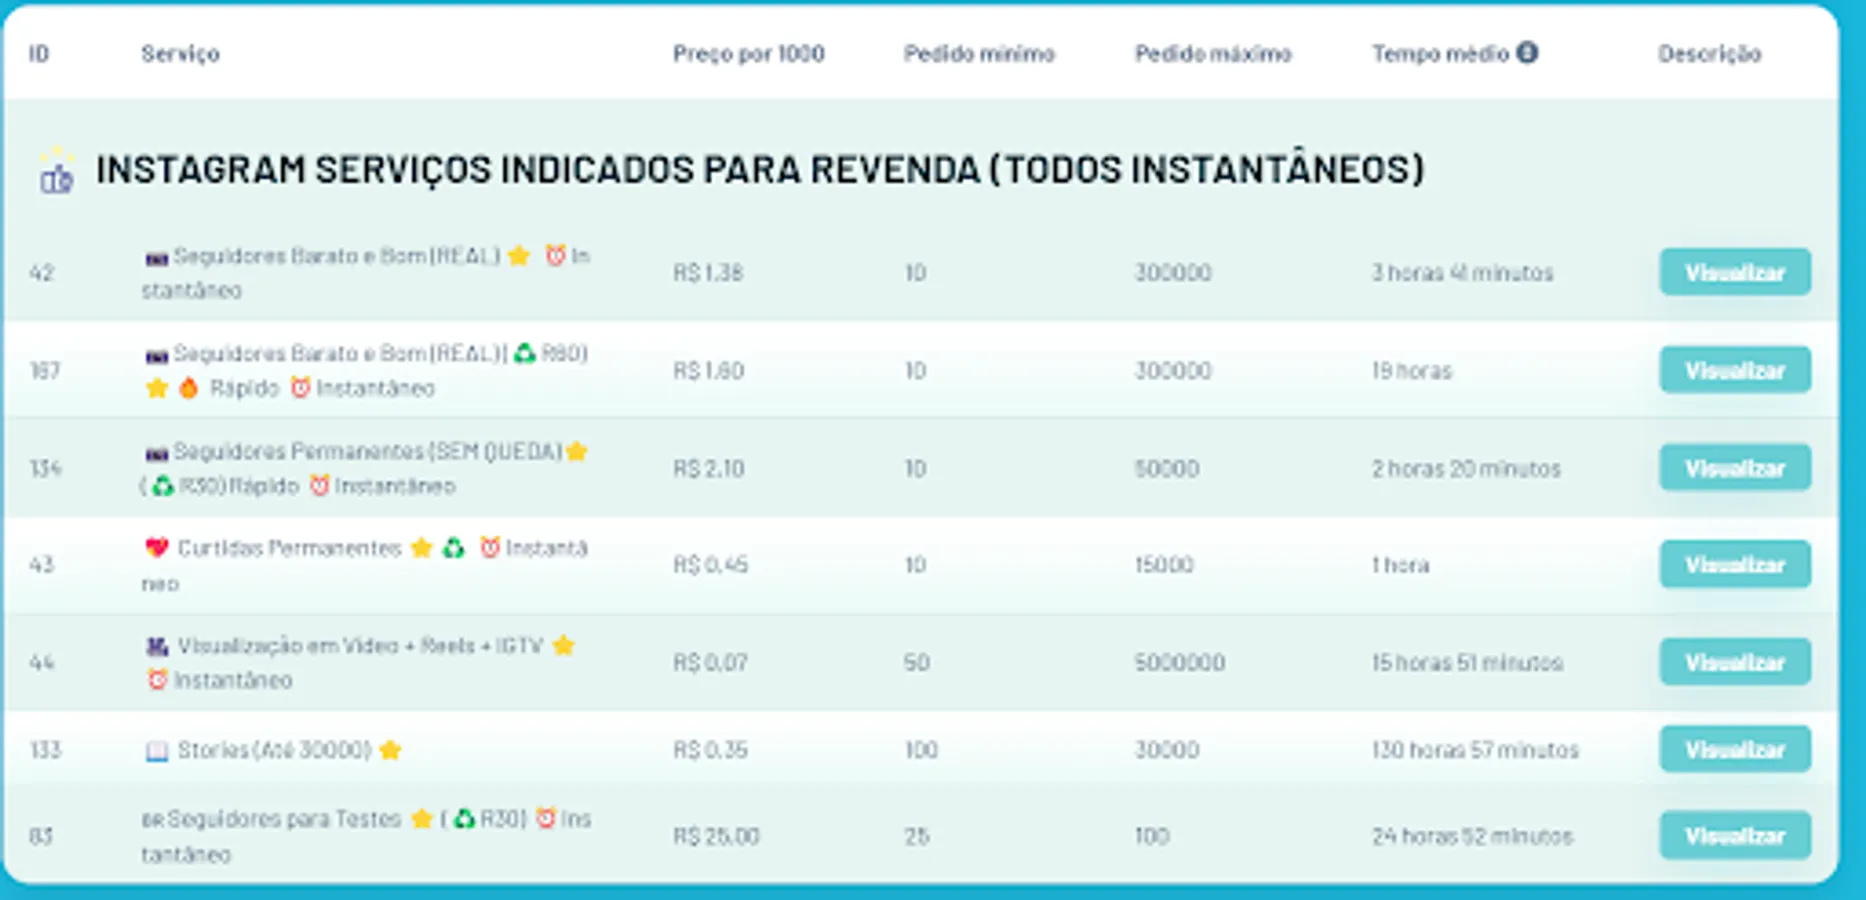This screenshot has height=900, width=1866.
Task: Open Visualizar for service 167
Action: 1735,370
